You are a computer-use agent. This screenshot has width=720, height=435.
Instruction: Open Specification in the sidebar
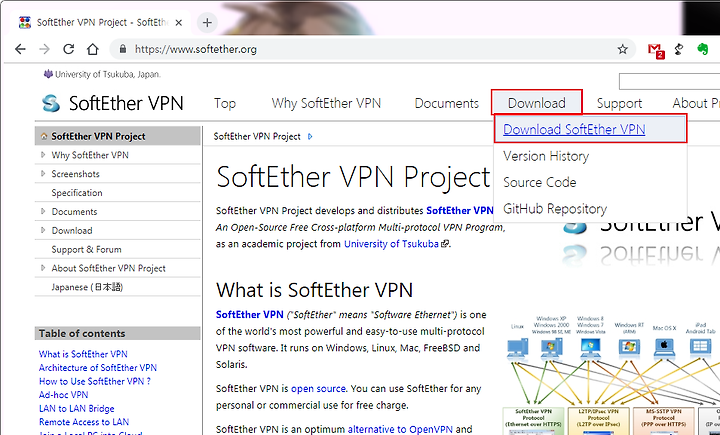click(77, 193)
